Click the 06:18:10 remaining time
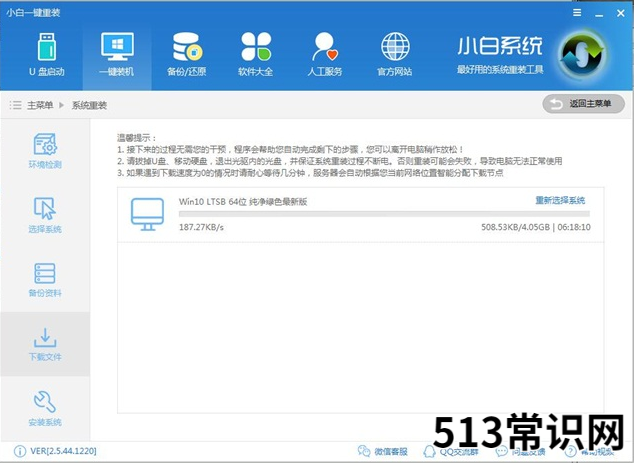634x463 pixels. coord(574,227)
